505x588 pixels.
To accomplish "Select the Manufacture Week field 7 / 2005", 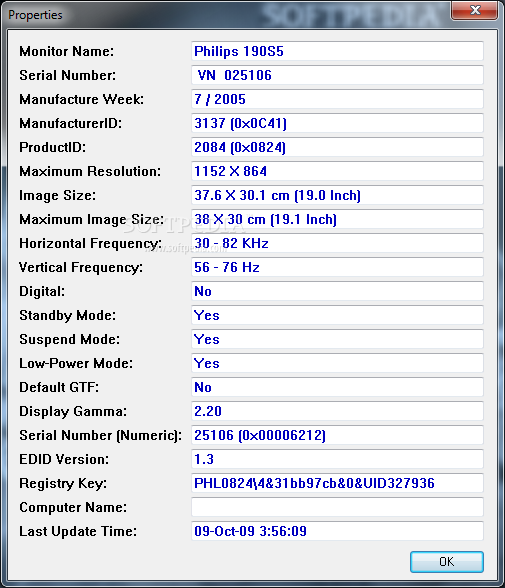I will click(x=337, y=99).
